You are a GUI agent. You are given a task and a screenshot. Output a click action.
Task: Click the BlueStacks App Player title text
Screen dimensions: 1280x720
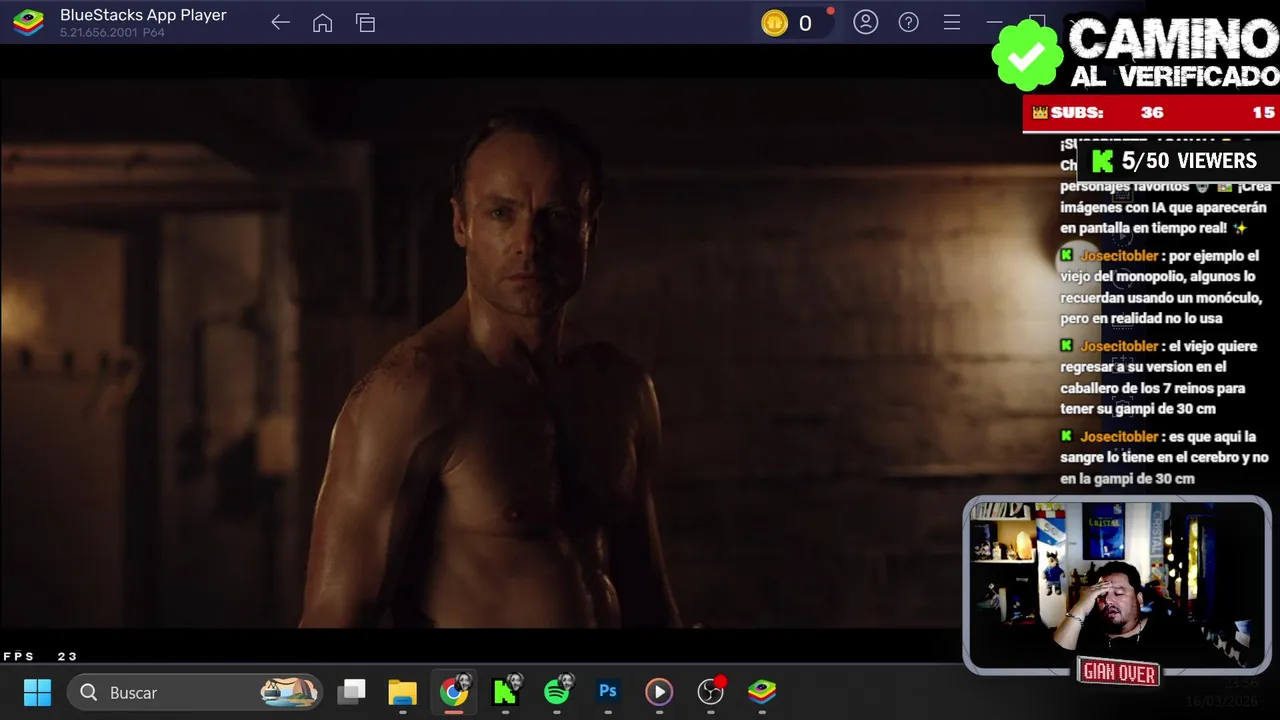point(143,15)
